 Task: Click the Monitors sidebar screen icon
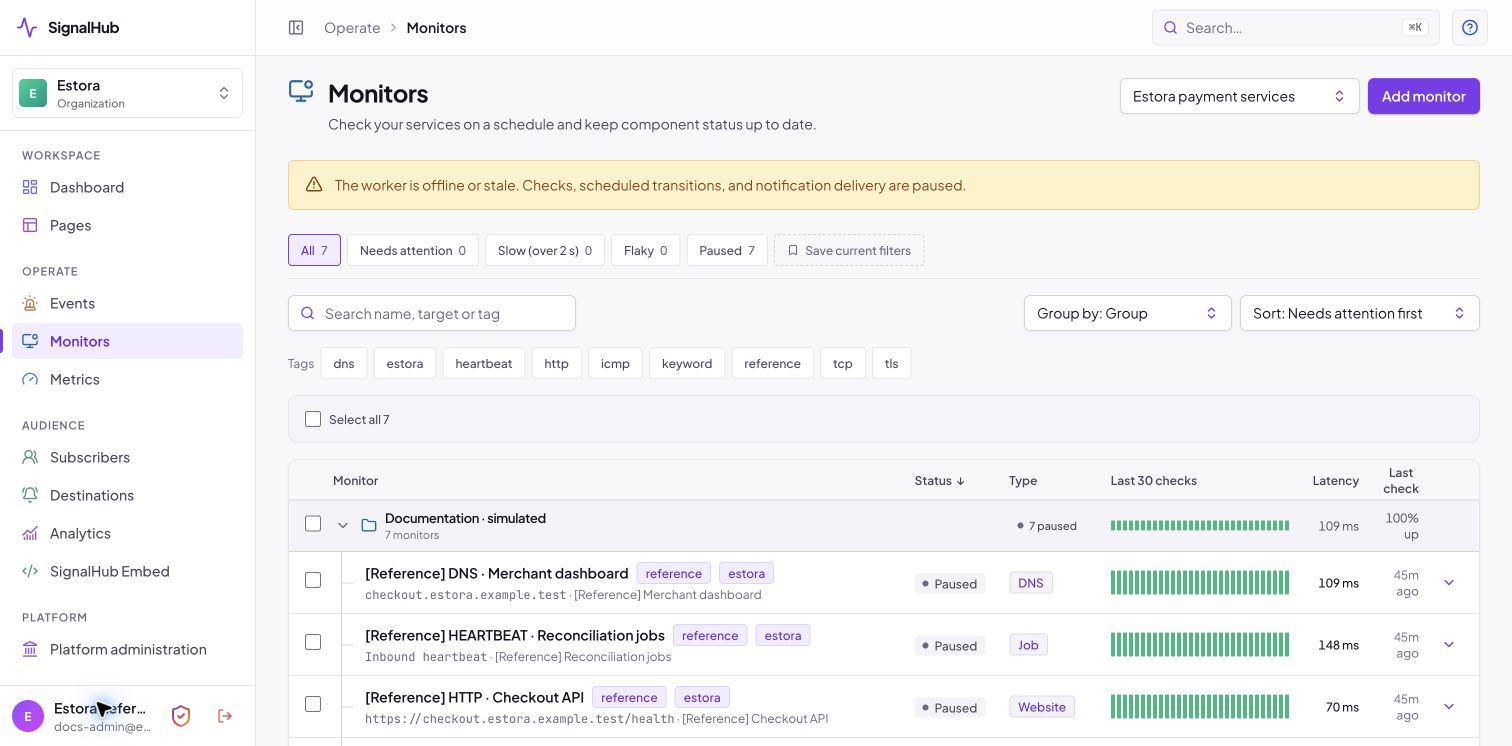(30, 342)
